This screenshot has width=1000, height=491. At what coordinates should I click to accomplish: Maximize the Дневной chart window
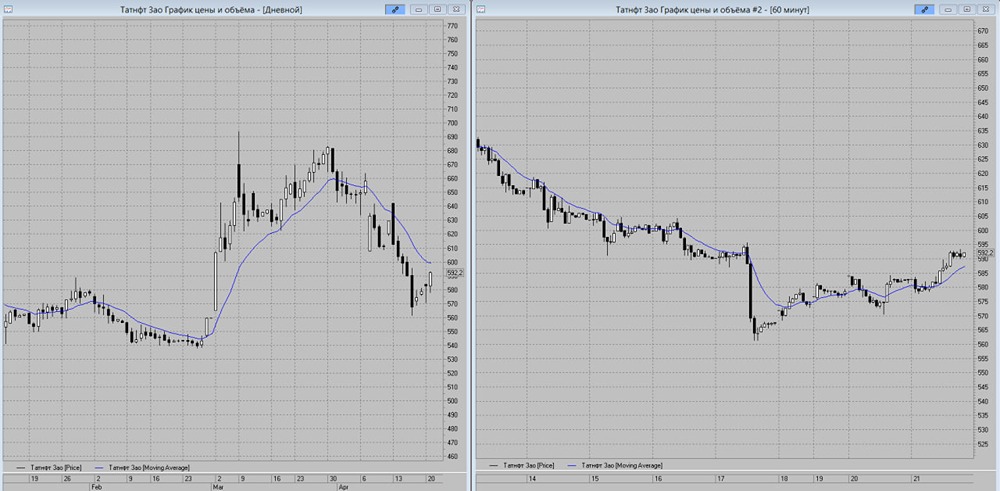[438, 10]
